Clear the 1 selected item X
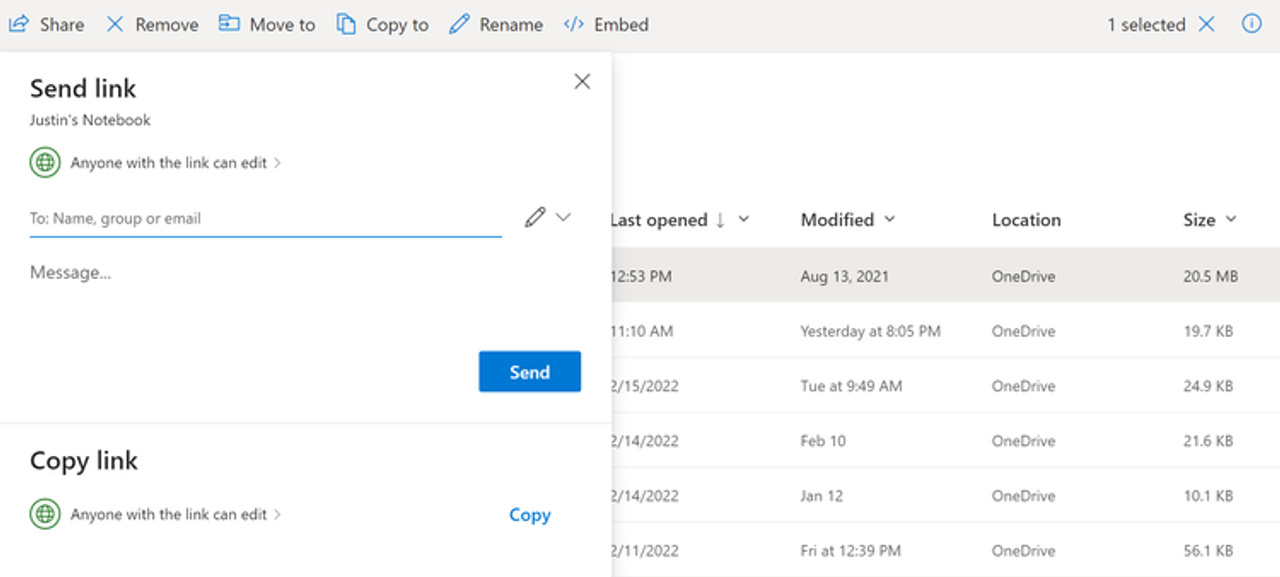Image resolution: width=1280 pixels, height=577 pixels. click(x=1207, y=24)
